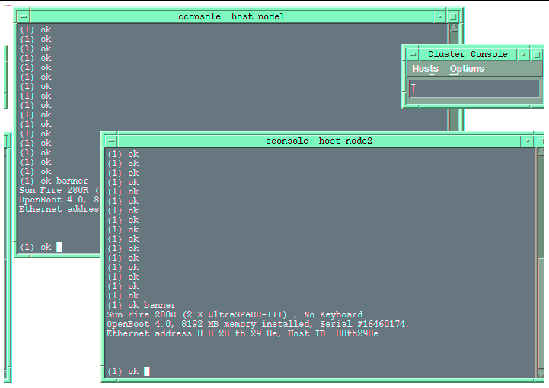Open window menu of host node2 console
The image size is (549, 388).
tap(111, 141)
